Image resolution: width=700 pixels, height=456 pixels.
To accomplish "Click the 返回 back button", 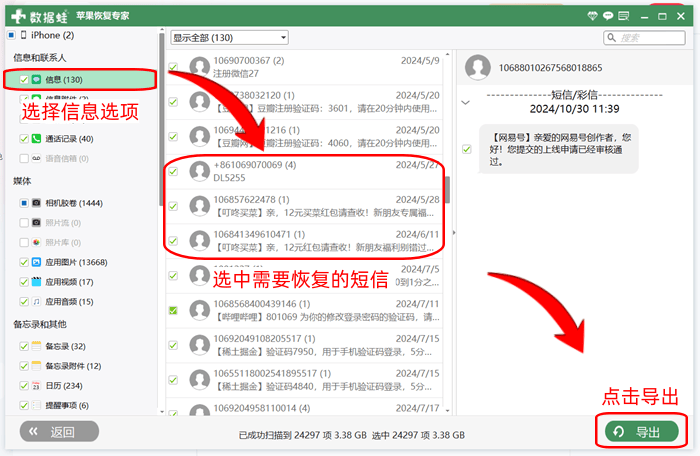I will 60,431.
